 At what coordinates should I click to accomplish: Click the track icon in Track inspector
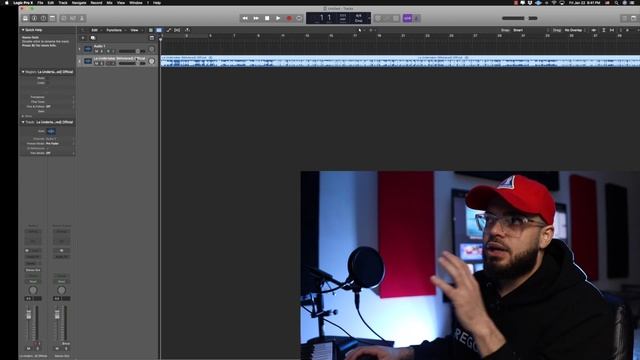[x=51, y=131]
